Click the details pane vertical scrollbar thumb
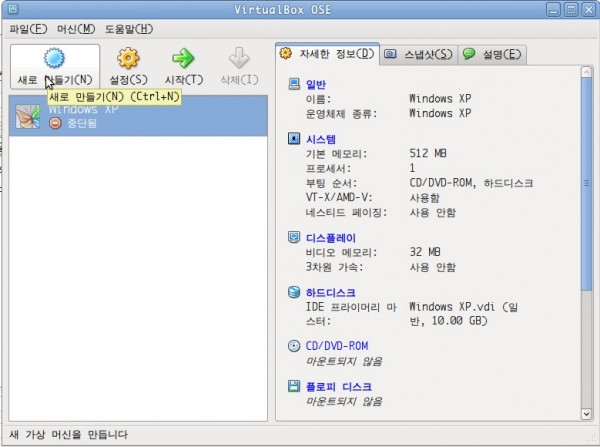 586,184
